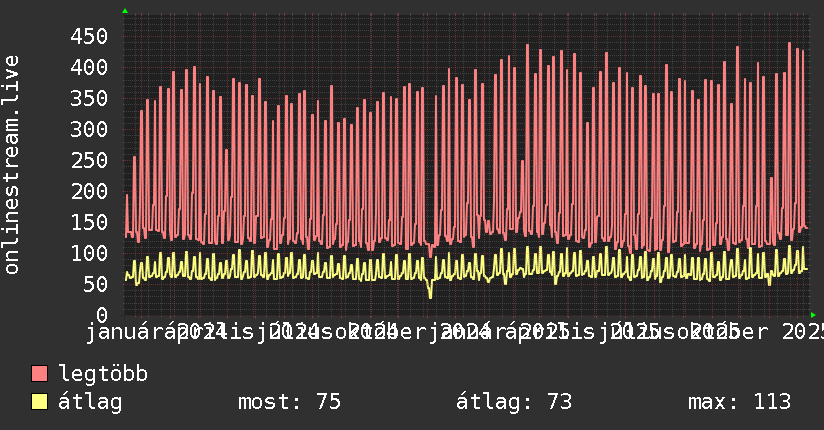Click the 150 y-axis label
824x430 pixels.
[89, 222]
